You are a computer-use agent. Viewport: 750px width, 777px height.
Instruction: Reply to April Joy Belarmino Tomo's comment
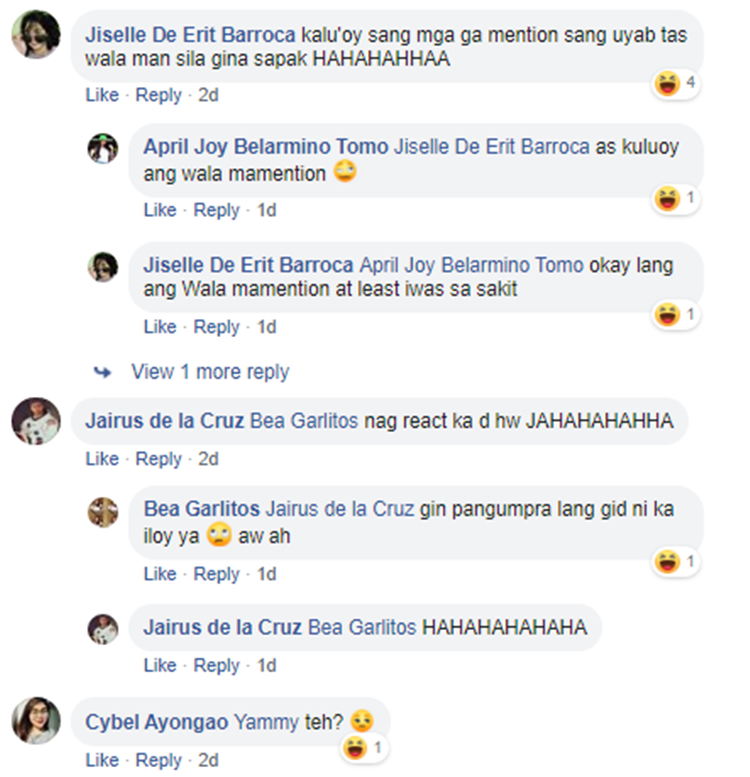pos(216,210)
